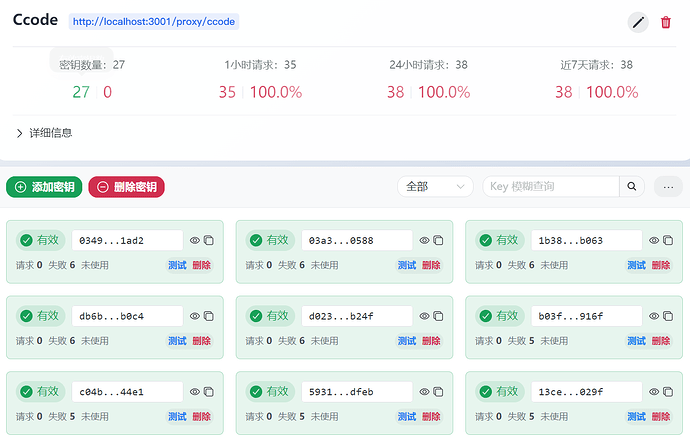
Task: Show key 0349...1ad2 with eye icon
Action: (x=195, y=240)
